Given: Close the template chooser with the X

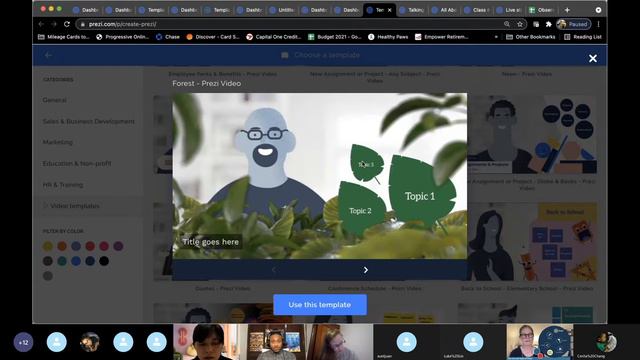Looking at the screenshot, I should (x=593, y=58).
